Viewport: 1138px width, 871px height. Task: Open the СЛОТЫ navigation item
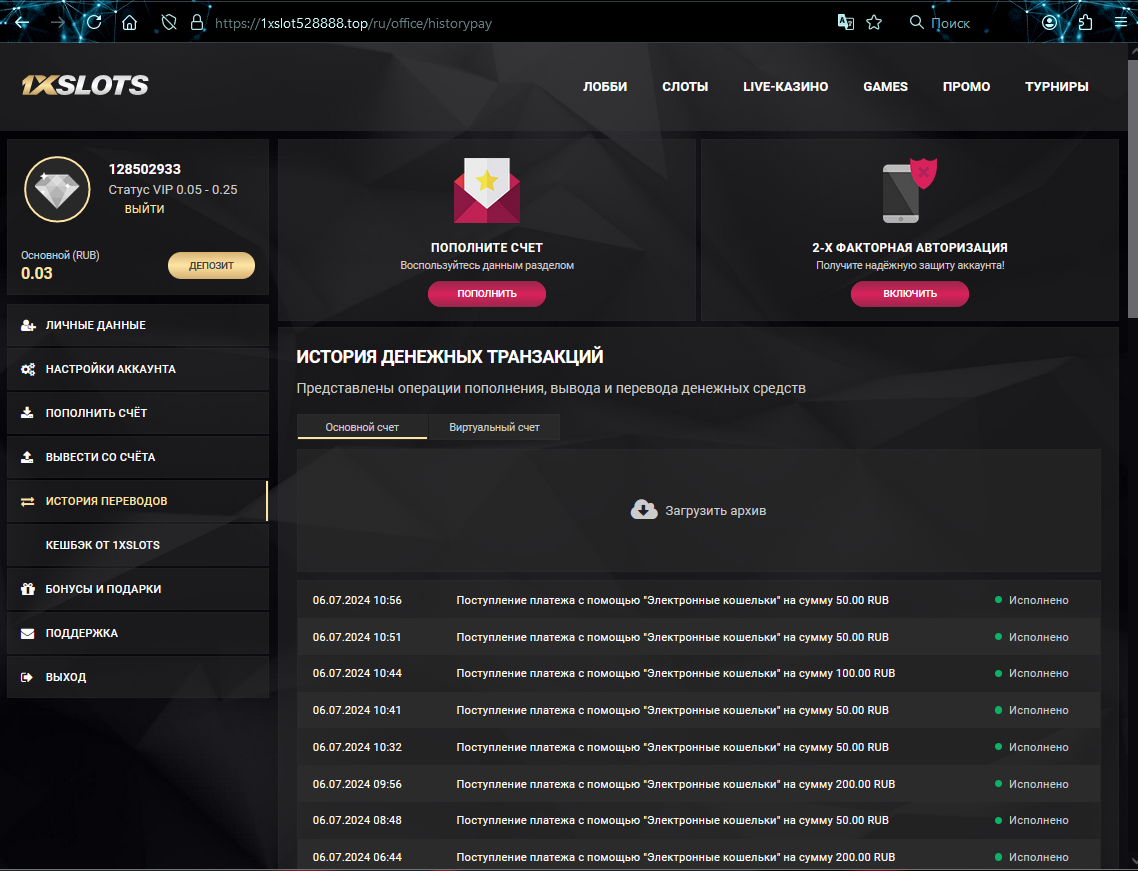tap(684, 86)
